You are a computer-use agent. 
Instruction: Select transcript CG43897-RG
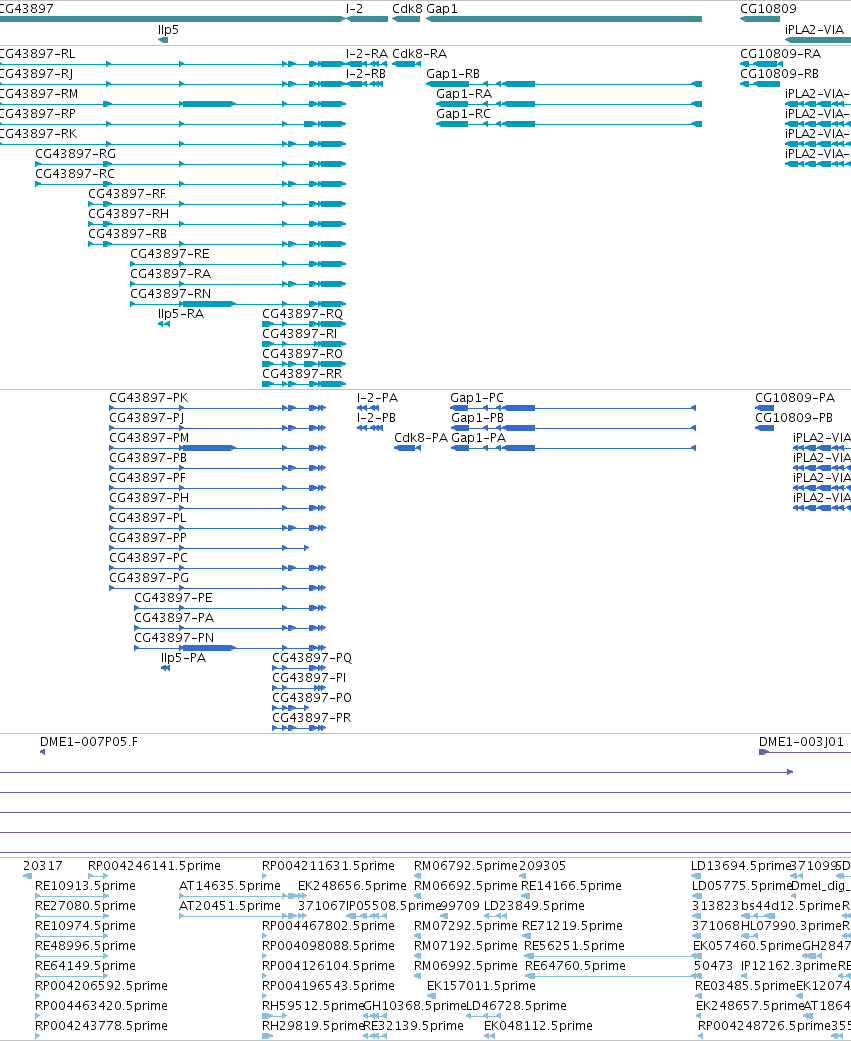coord(191,164)
